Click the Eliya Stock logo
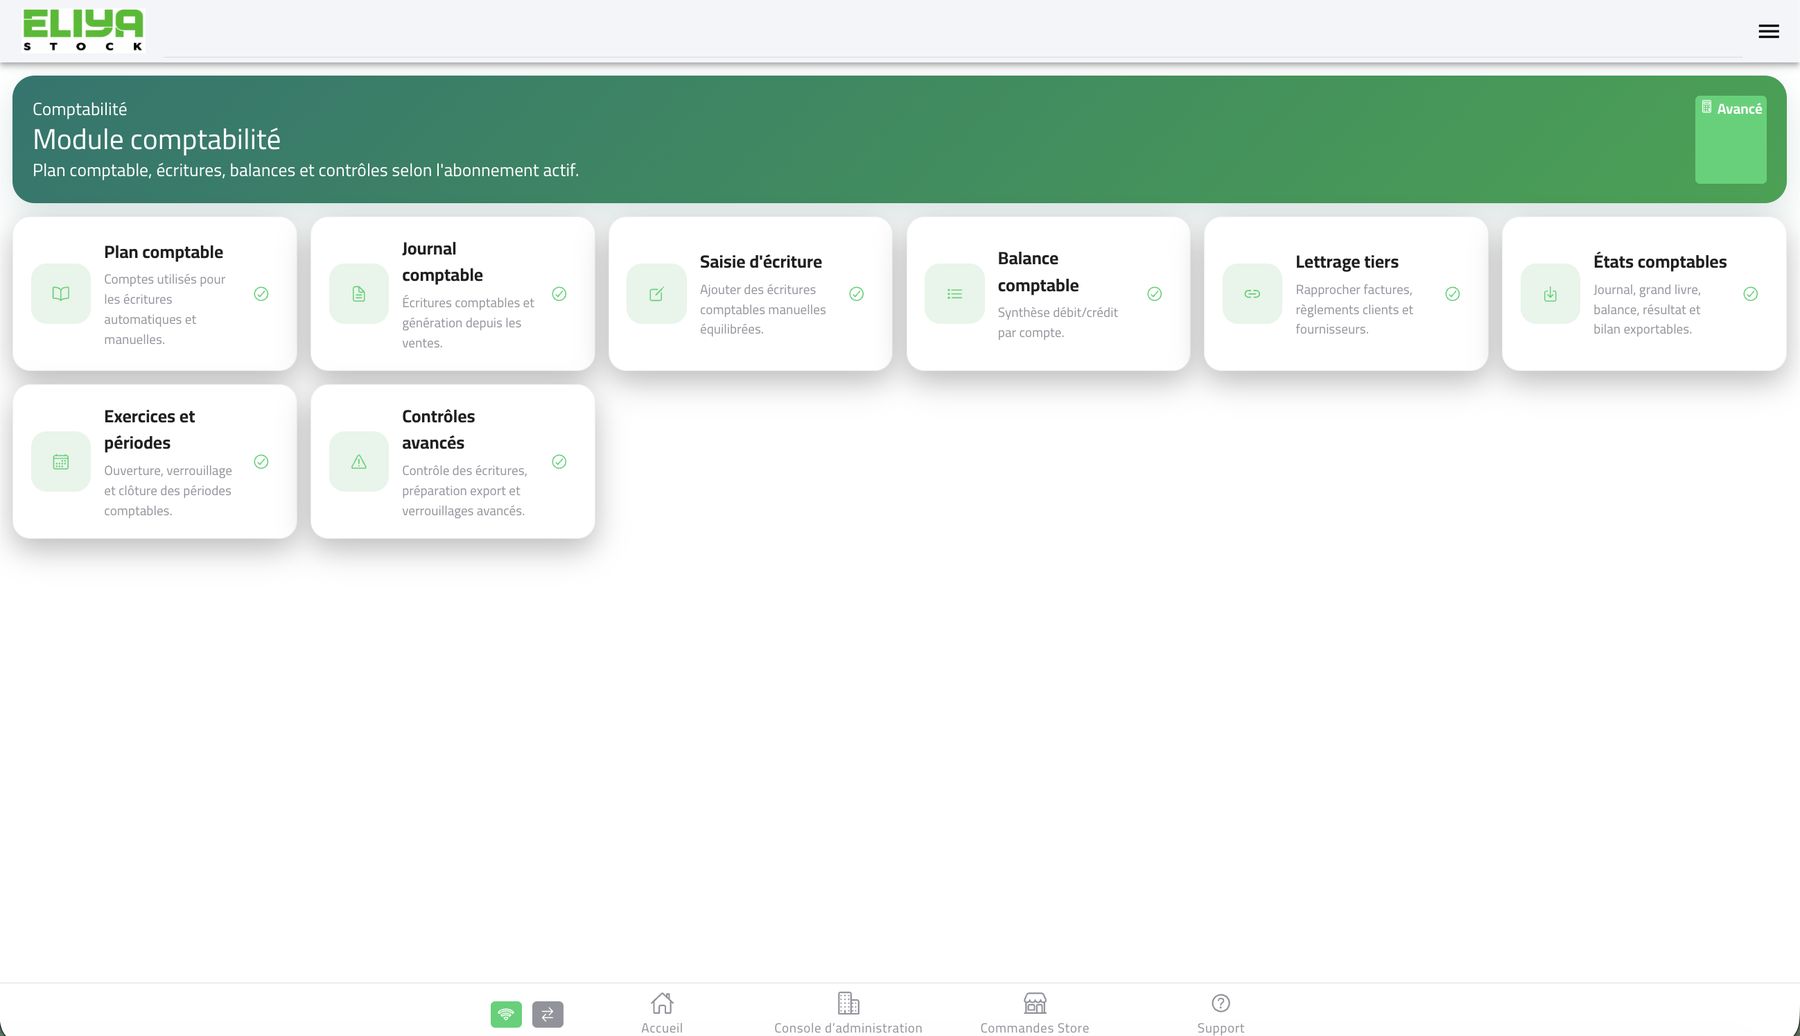The width and height of the screenshot is (1800, 1036). (83, 30)
